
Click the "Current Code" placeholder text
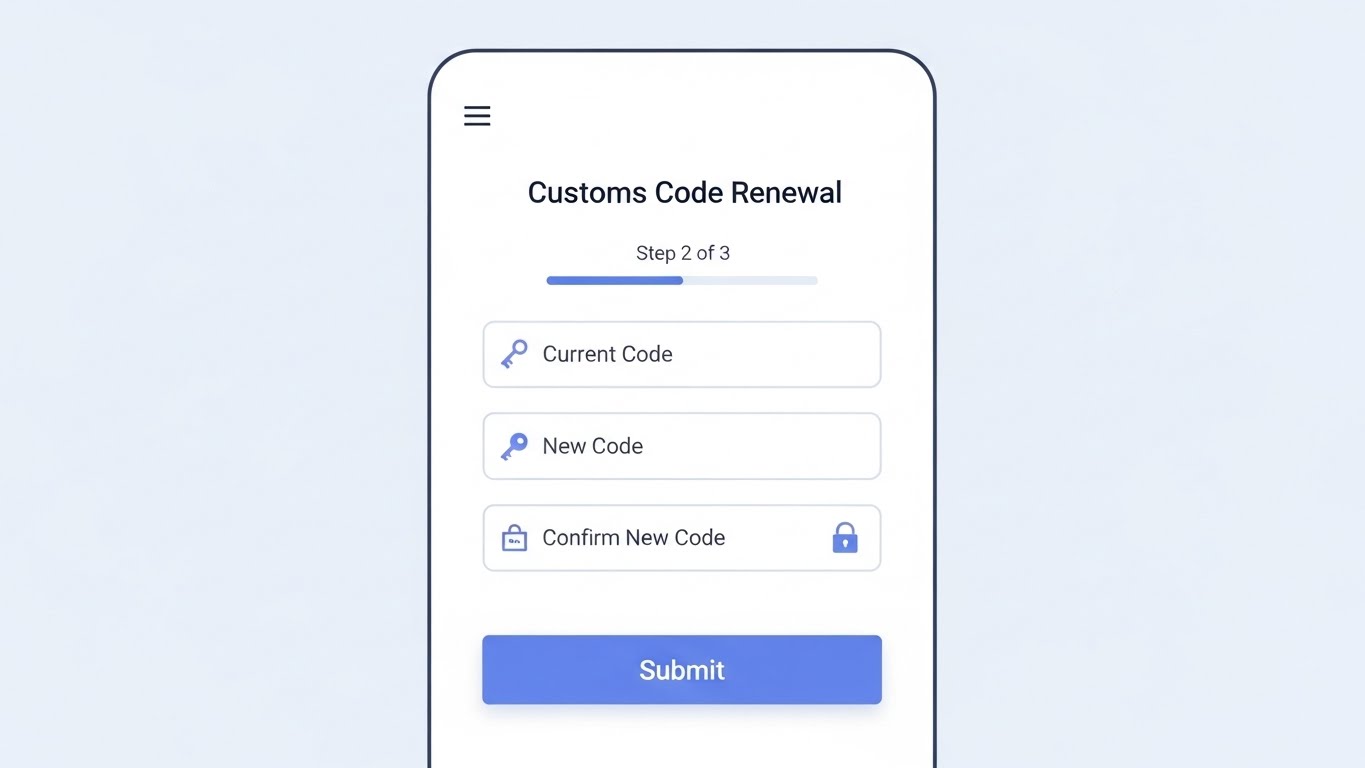click(x=607, y=354)
